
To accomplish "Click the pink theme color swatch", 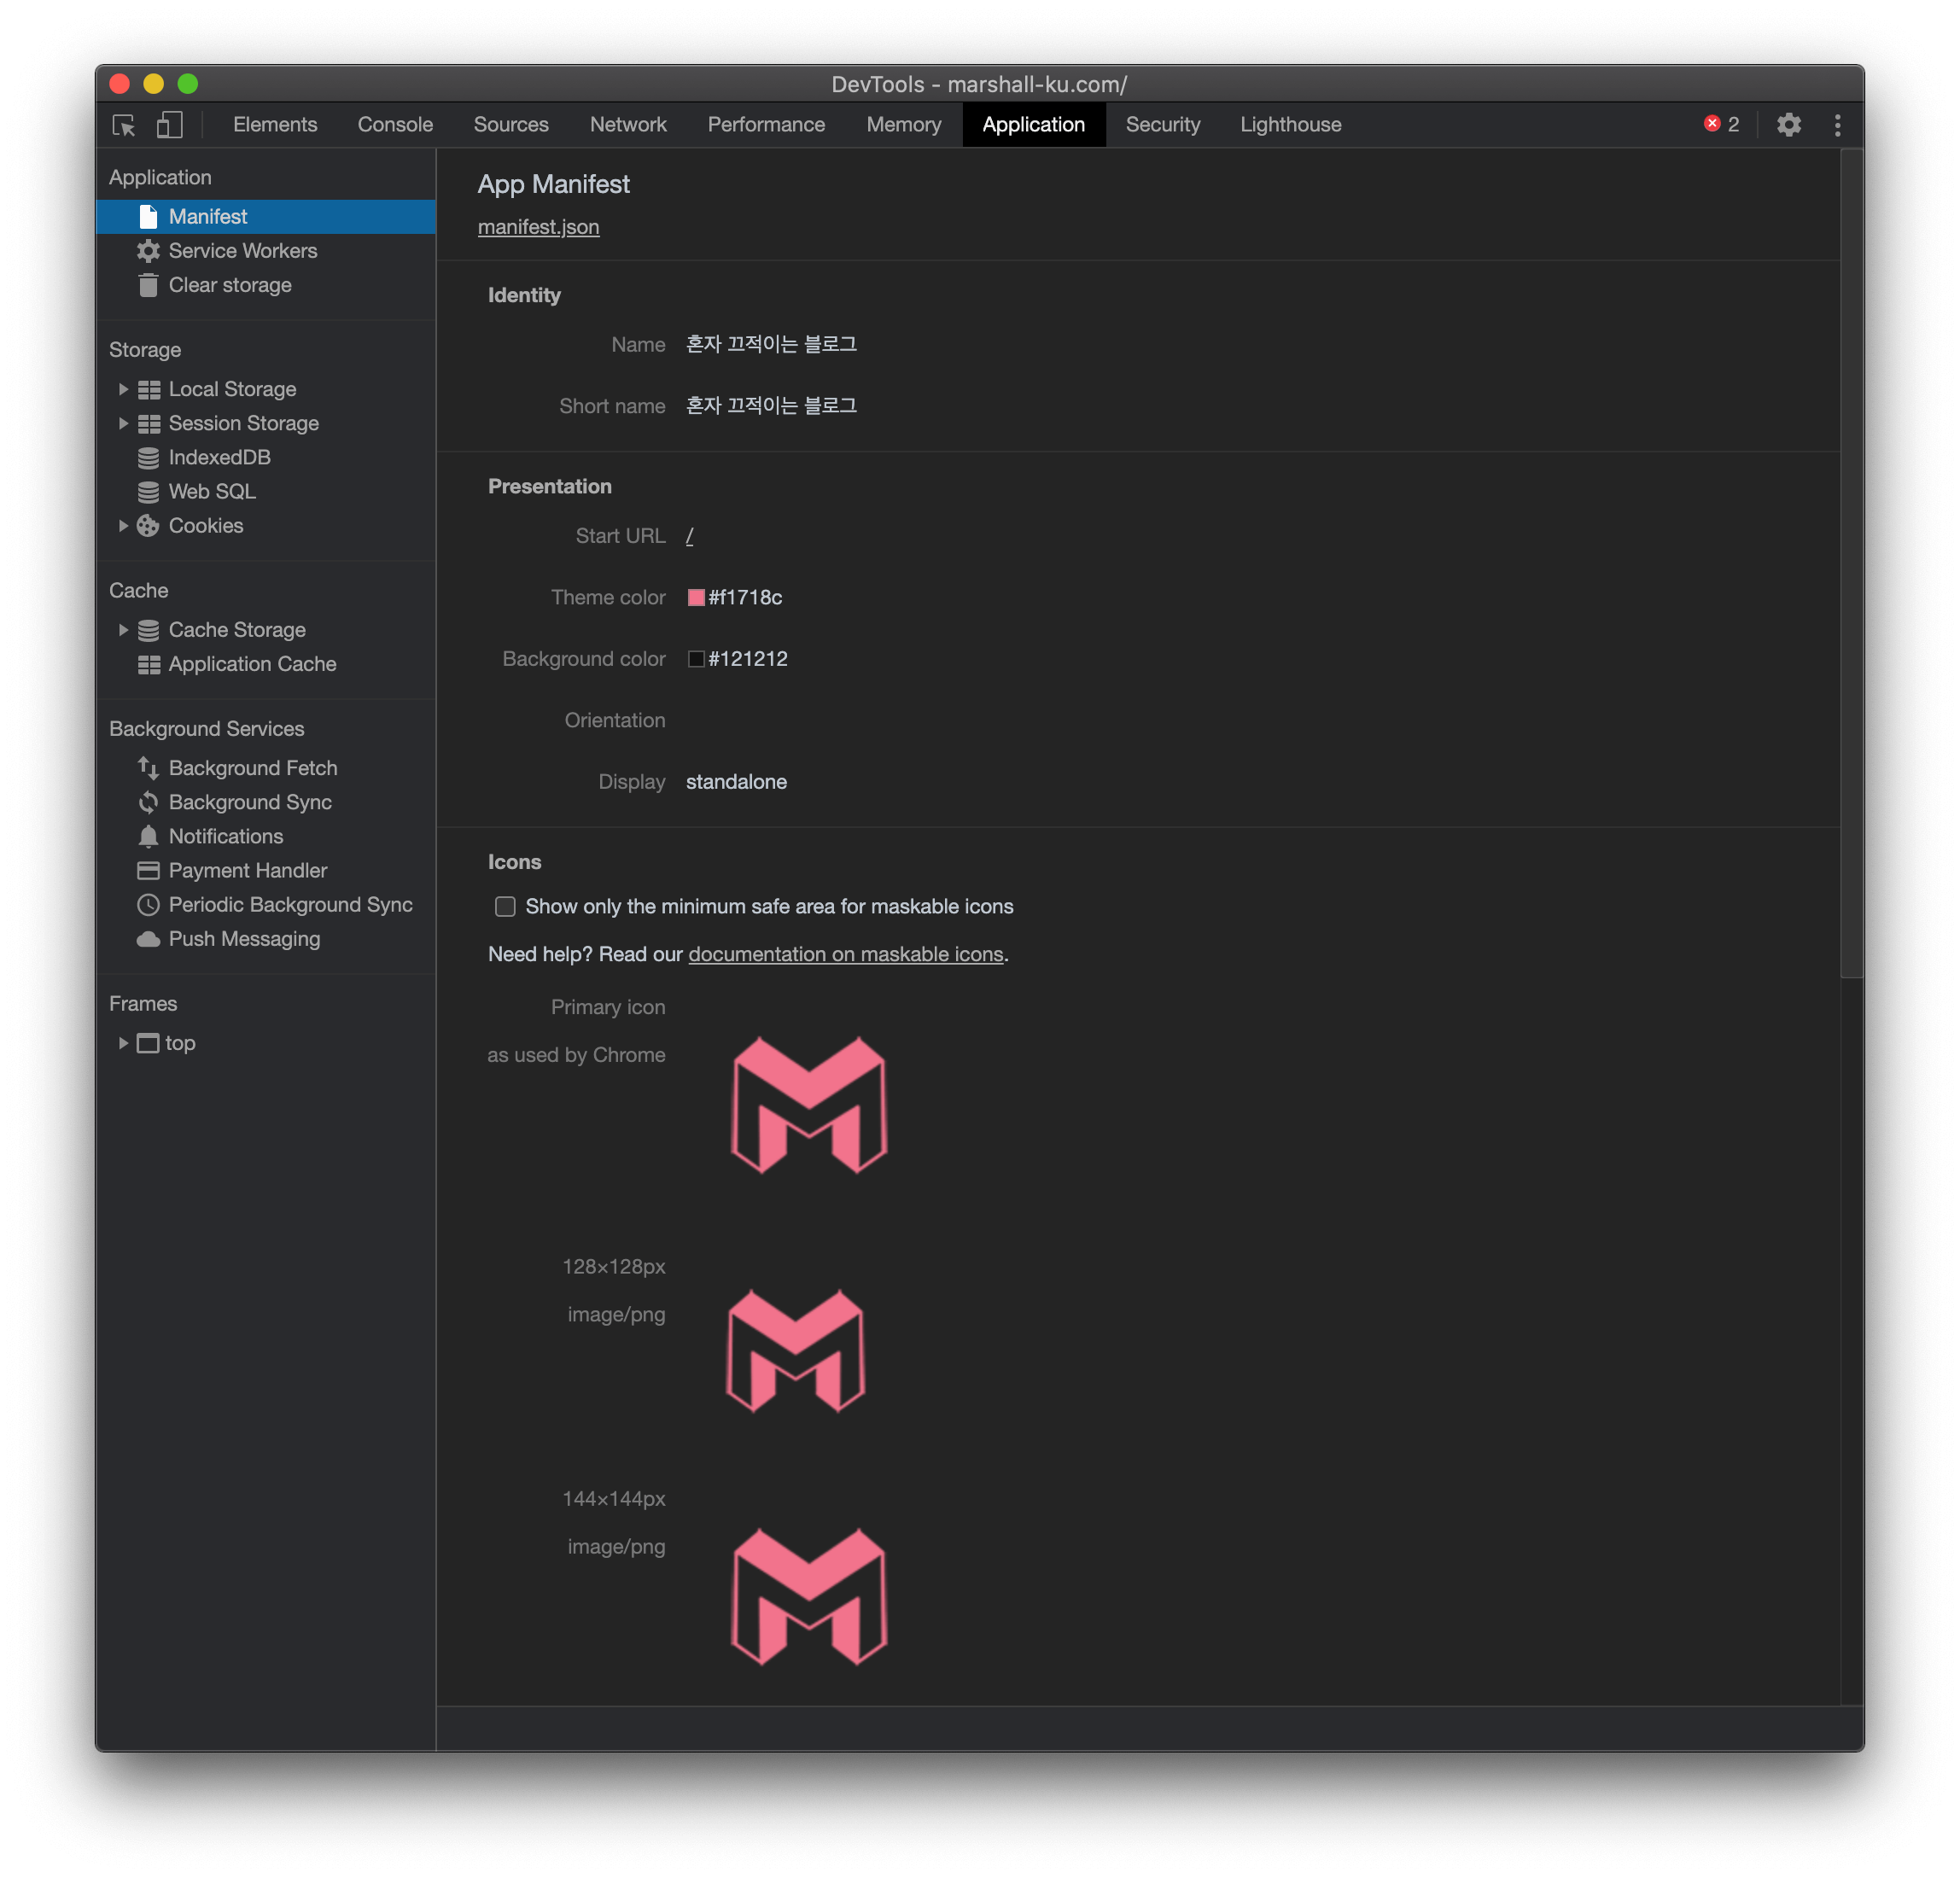I will coord(696,598).
